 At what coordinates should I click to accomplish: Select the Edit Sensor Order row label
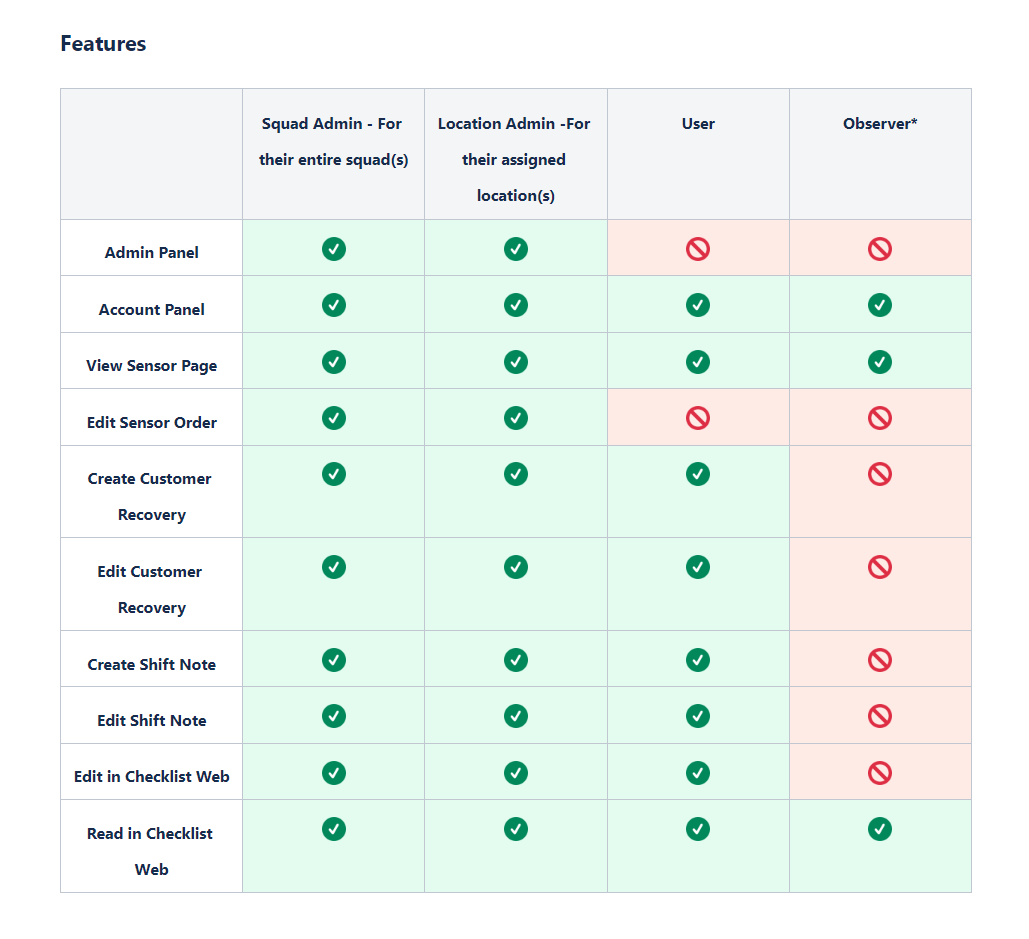coord(152,423)
